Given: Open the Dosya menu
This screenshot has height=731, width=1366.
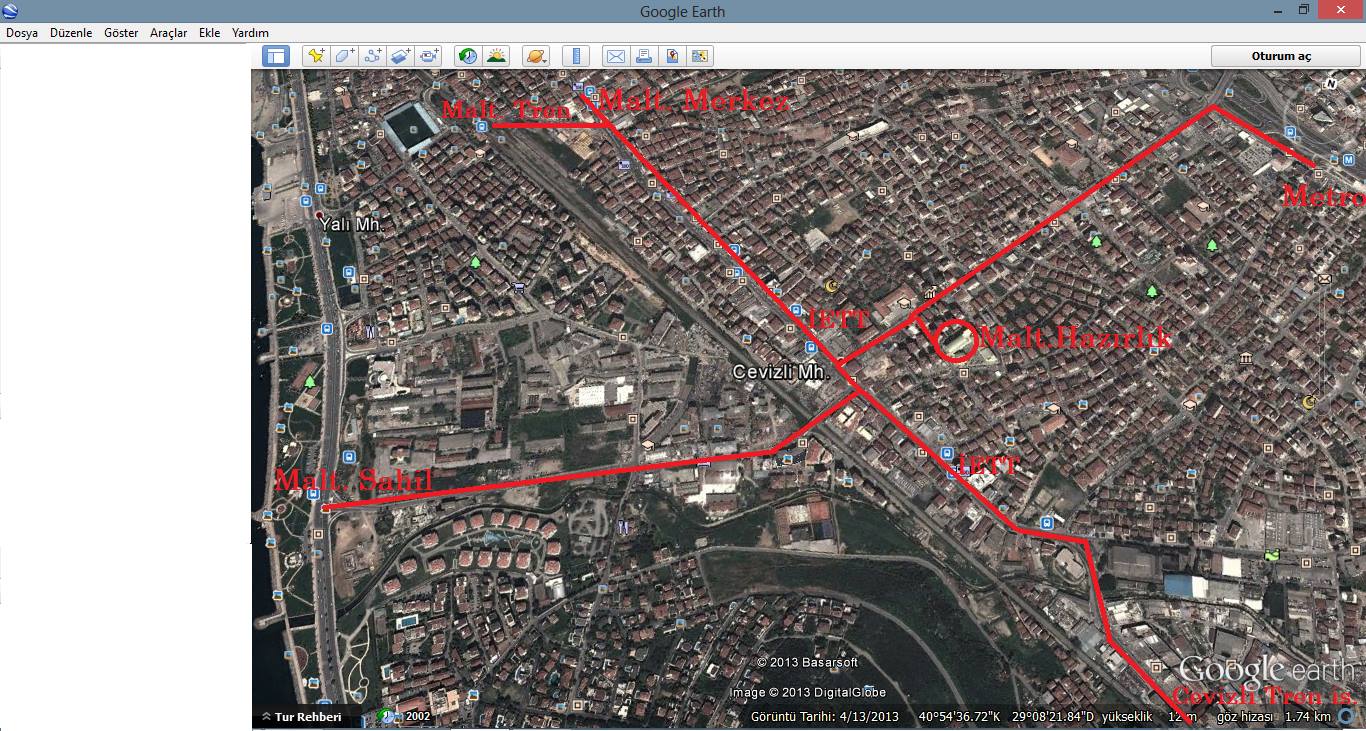Looking at the screenshot, I should (x=22, y=33).
